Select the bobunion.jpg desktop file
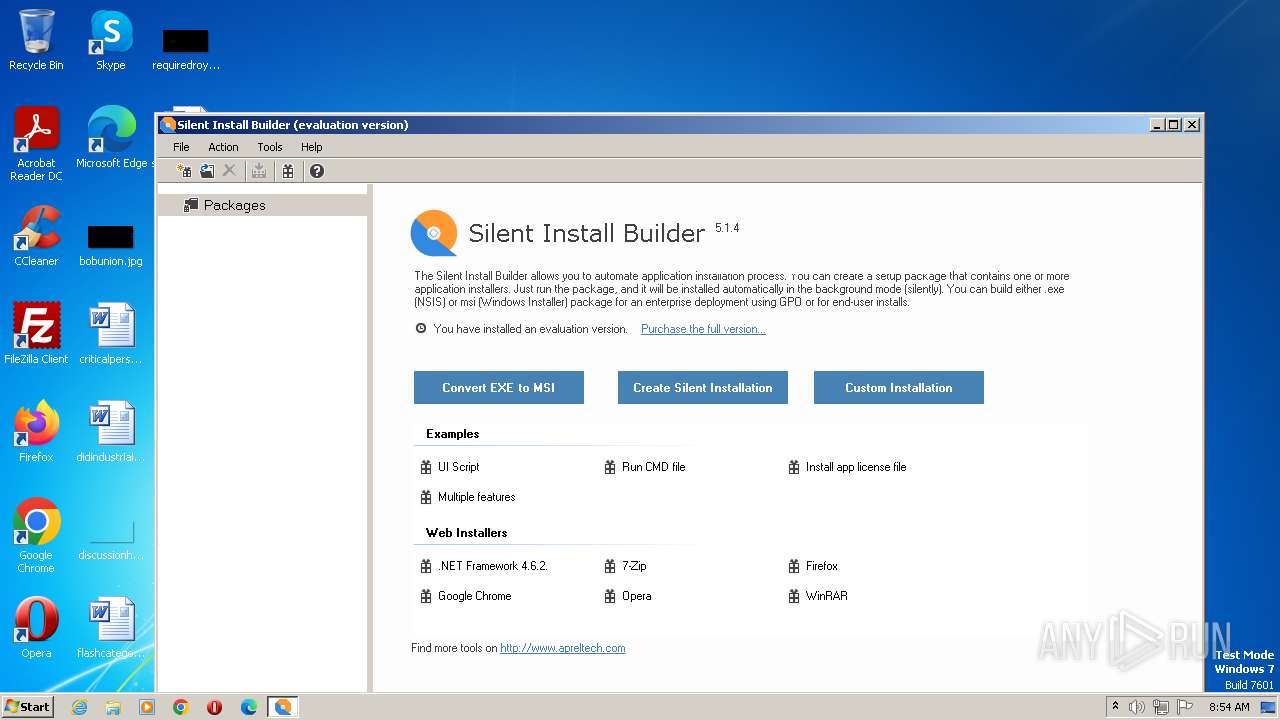This screenshot has width=1280, height=720. (x=111, y=245)
